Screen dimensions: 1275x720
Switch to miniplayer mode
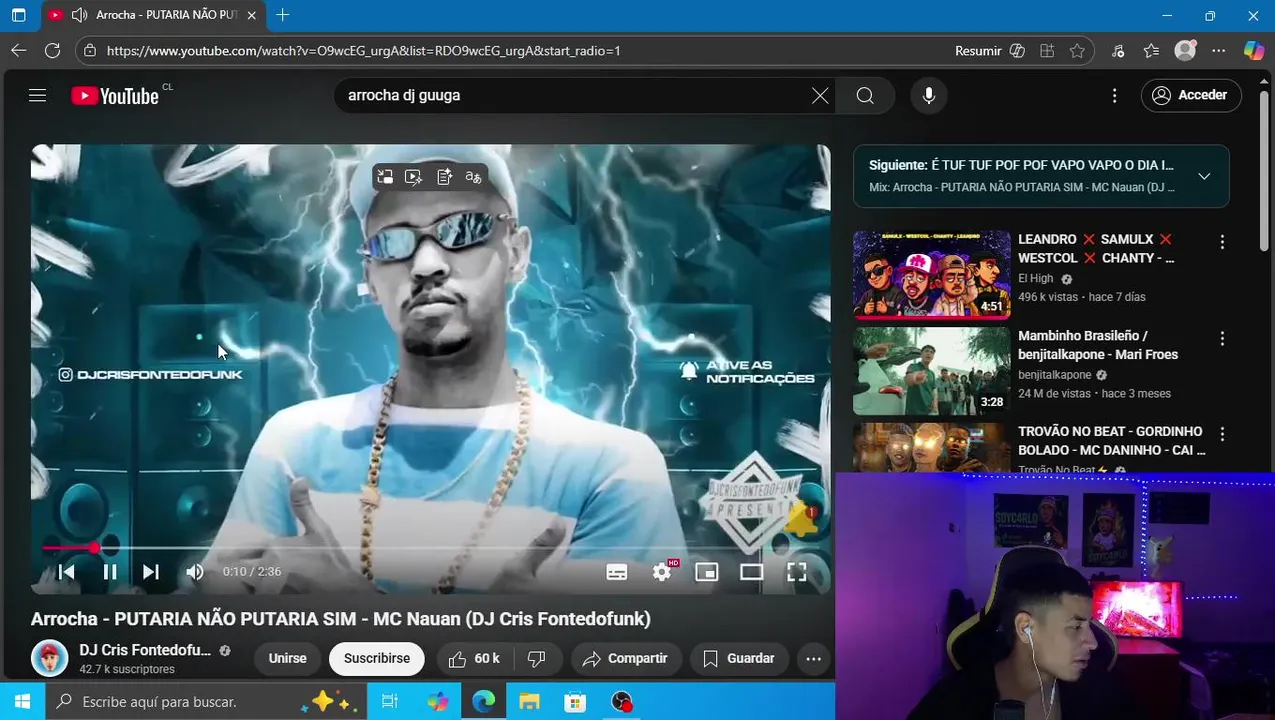point(707,572)
